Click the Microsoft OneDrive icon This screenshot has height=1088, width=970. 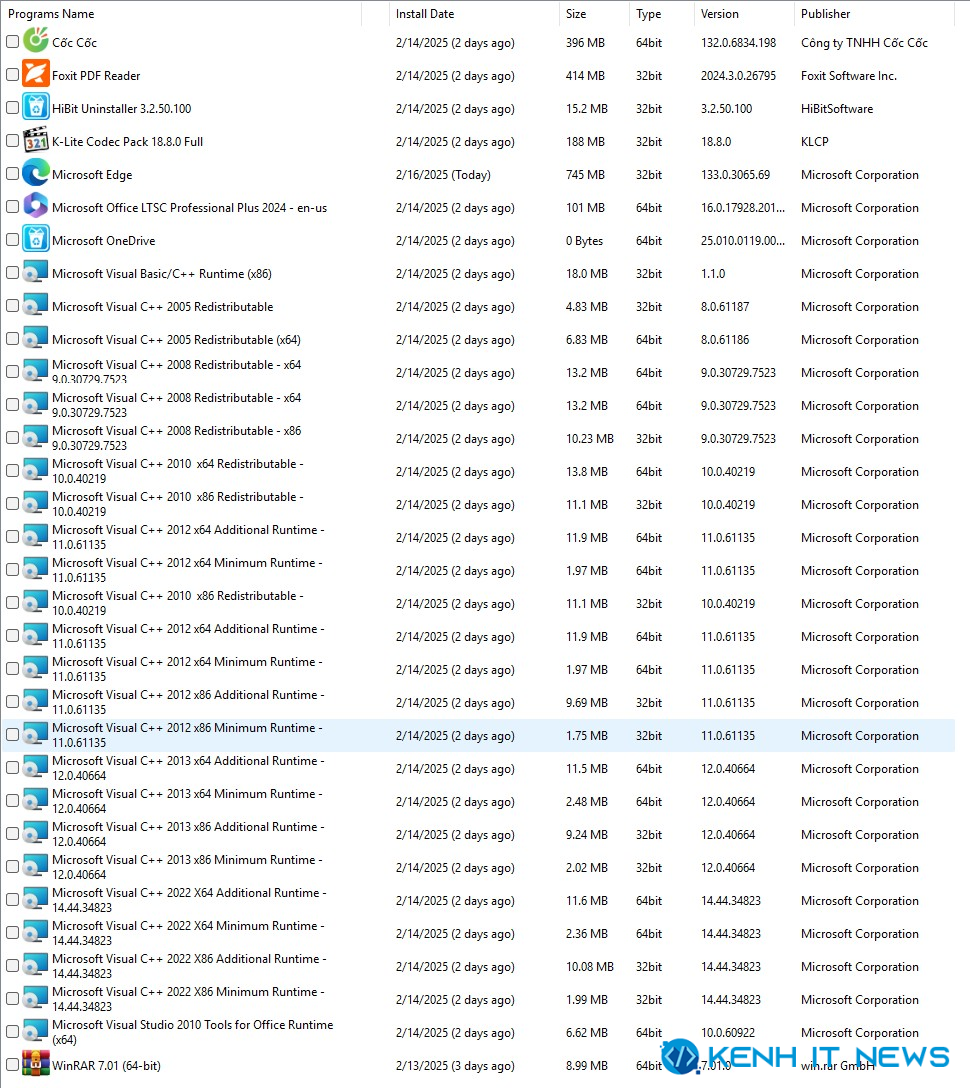point(35,239)
